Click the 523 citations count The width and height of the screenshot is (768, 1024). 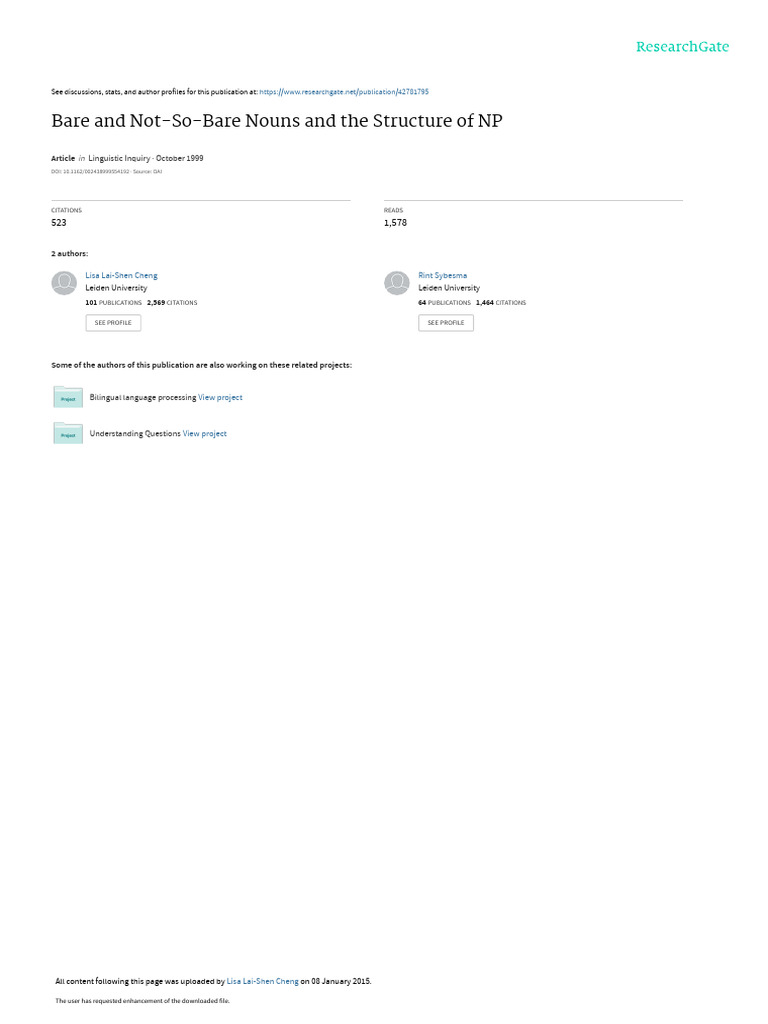click(x=59, y=223)
